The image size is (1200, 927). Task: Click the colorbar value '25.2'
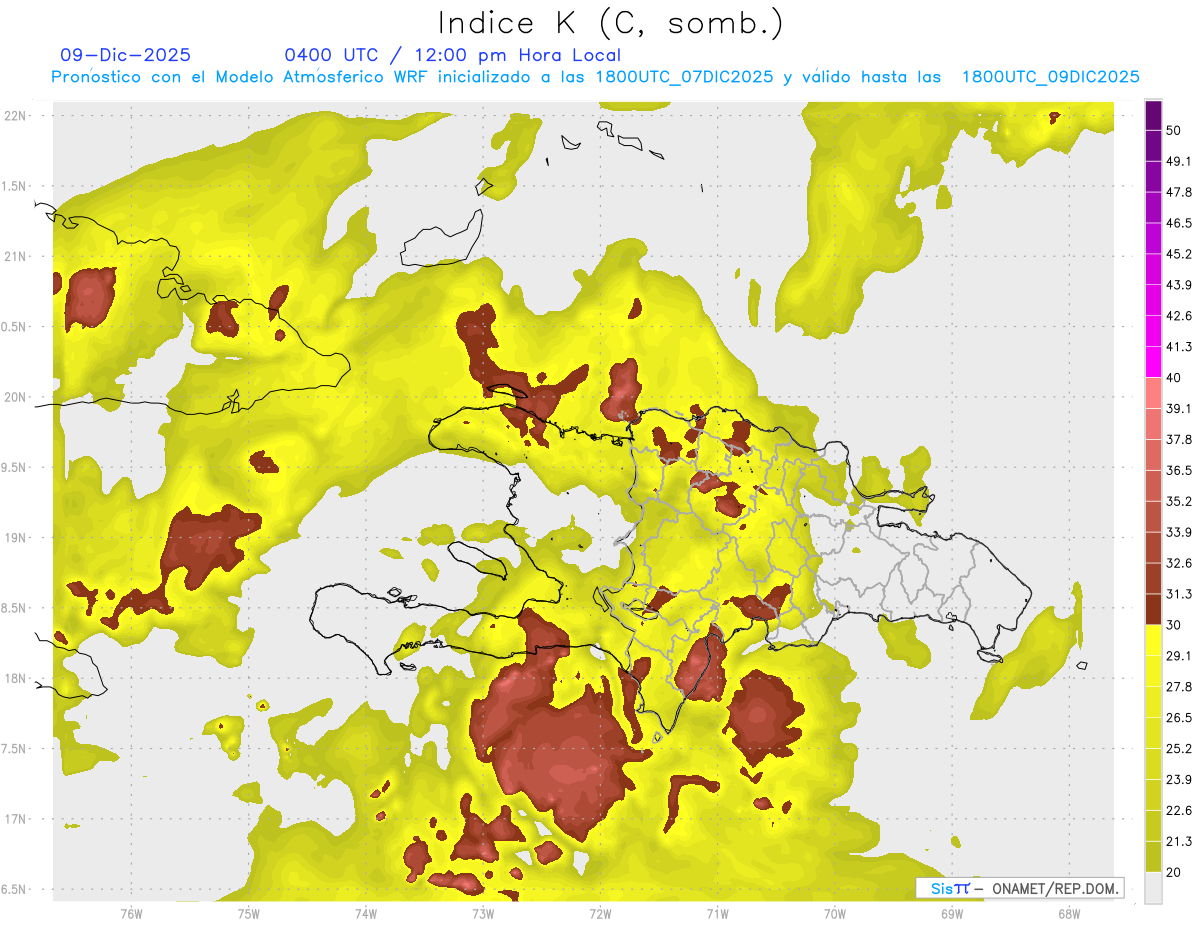pyautogui.click(x=1179, y=749)
